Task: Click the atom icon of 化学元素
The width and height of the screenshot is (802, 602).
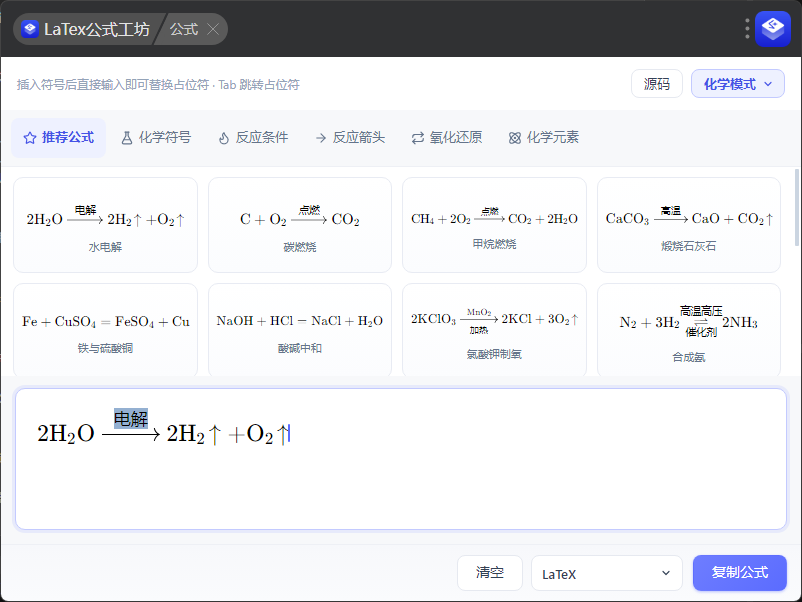Action: tap(515, 138)
